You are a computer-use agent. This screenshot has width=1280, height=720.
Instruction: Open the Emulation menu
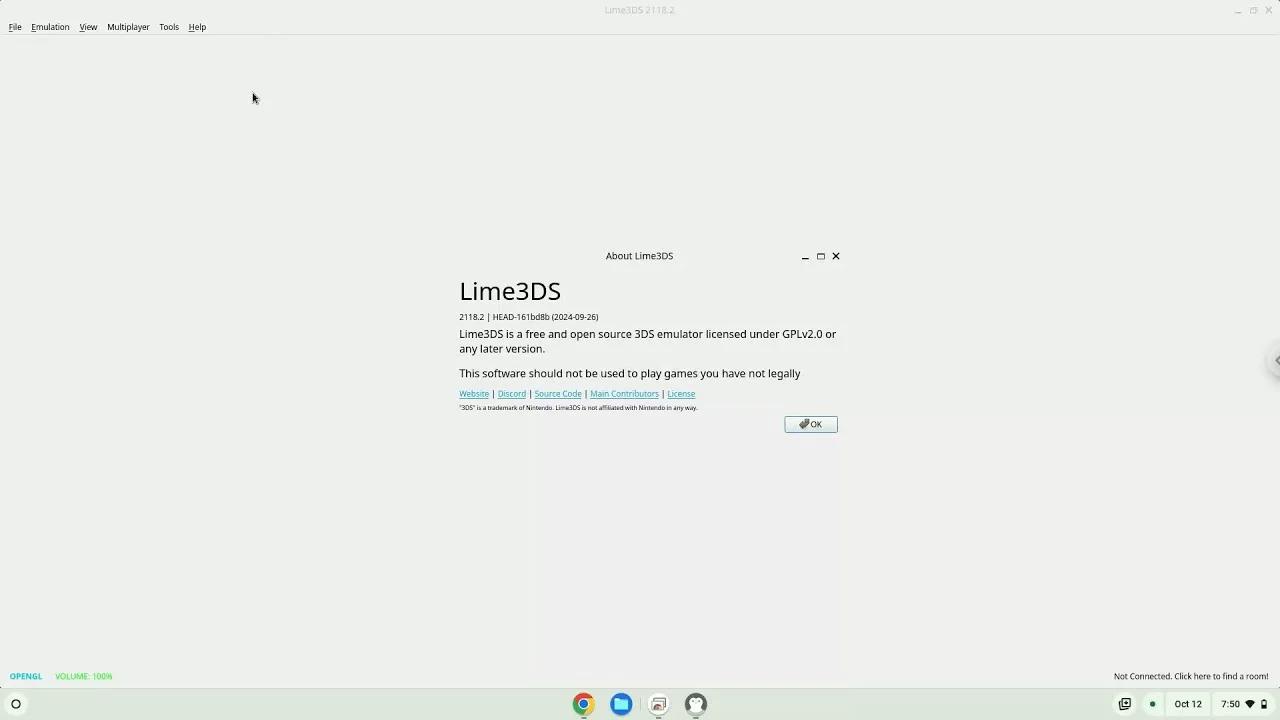(50, 27)
